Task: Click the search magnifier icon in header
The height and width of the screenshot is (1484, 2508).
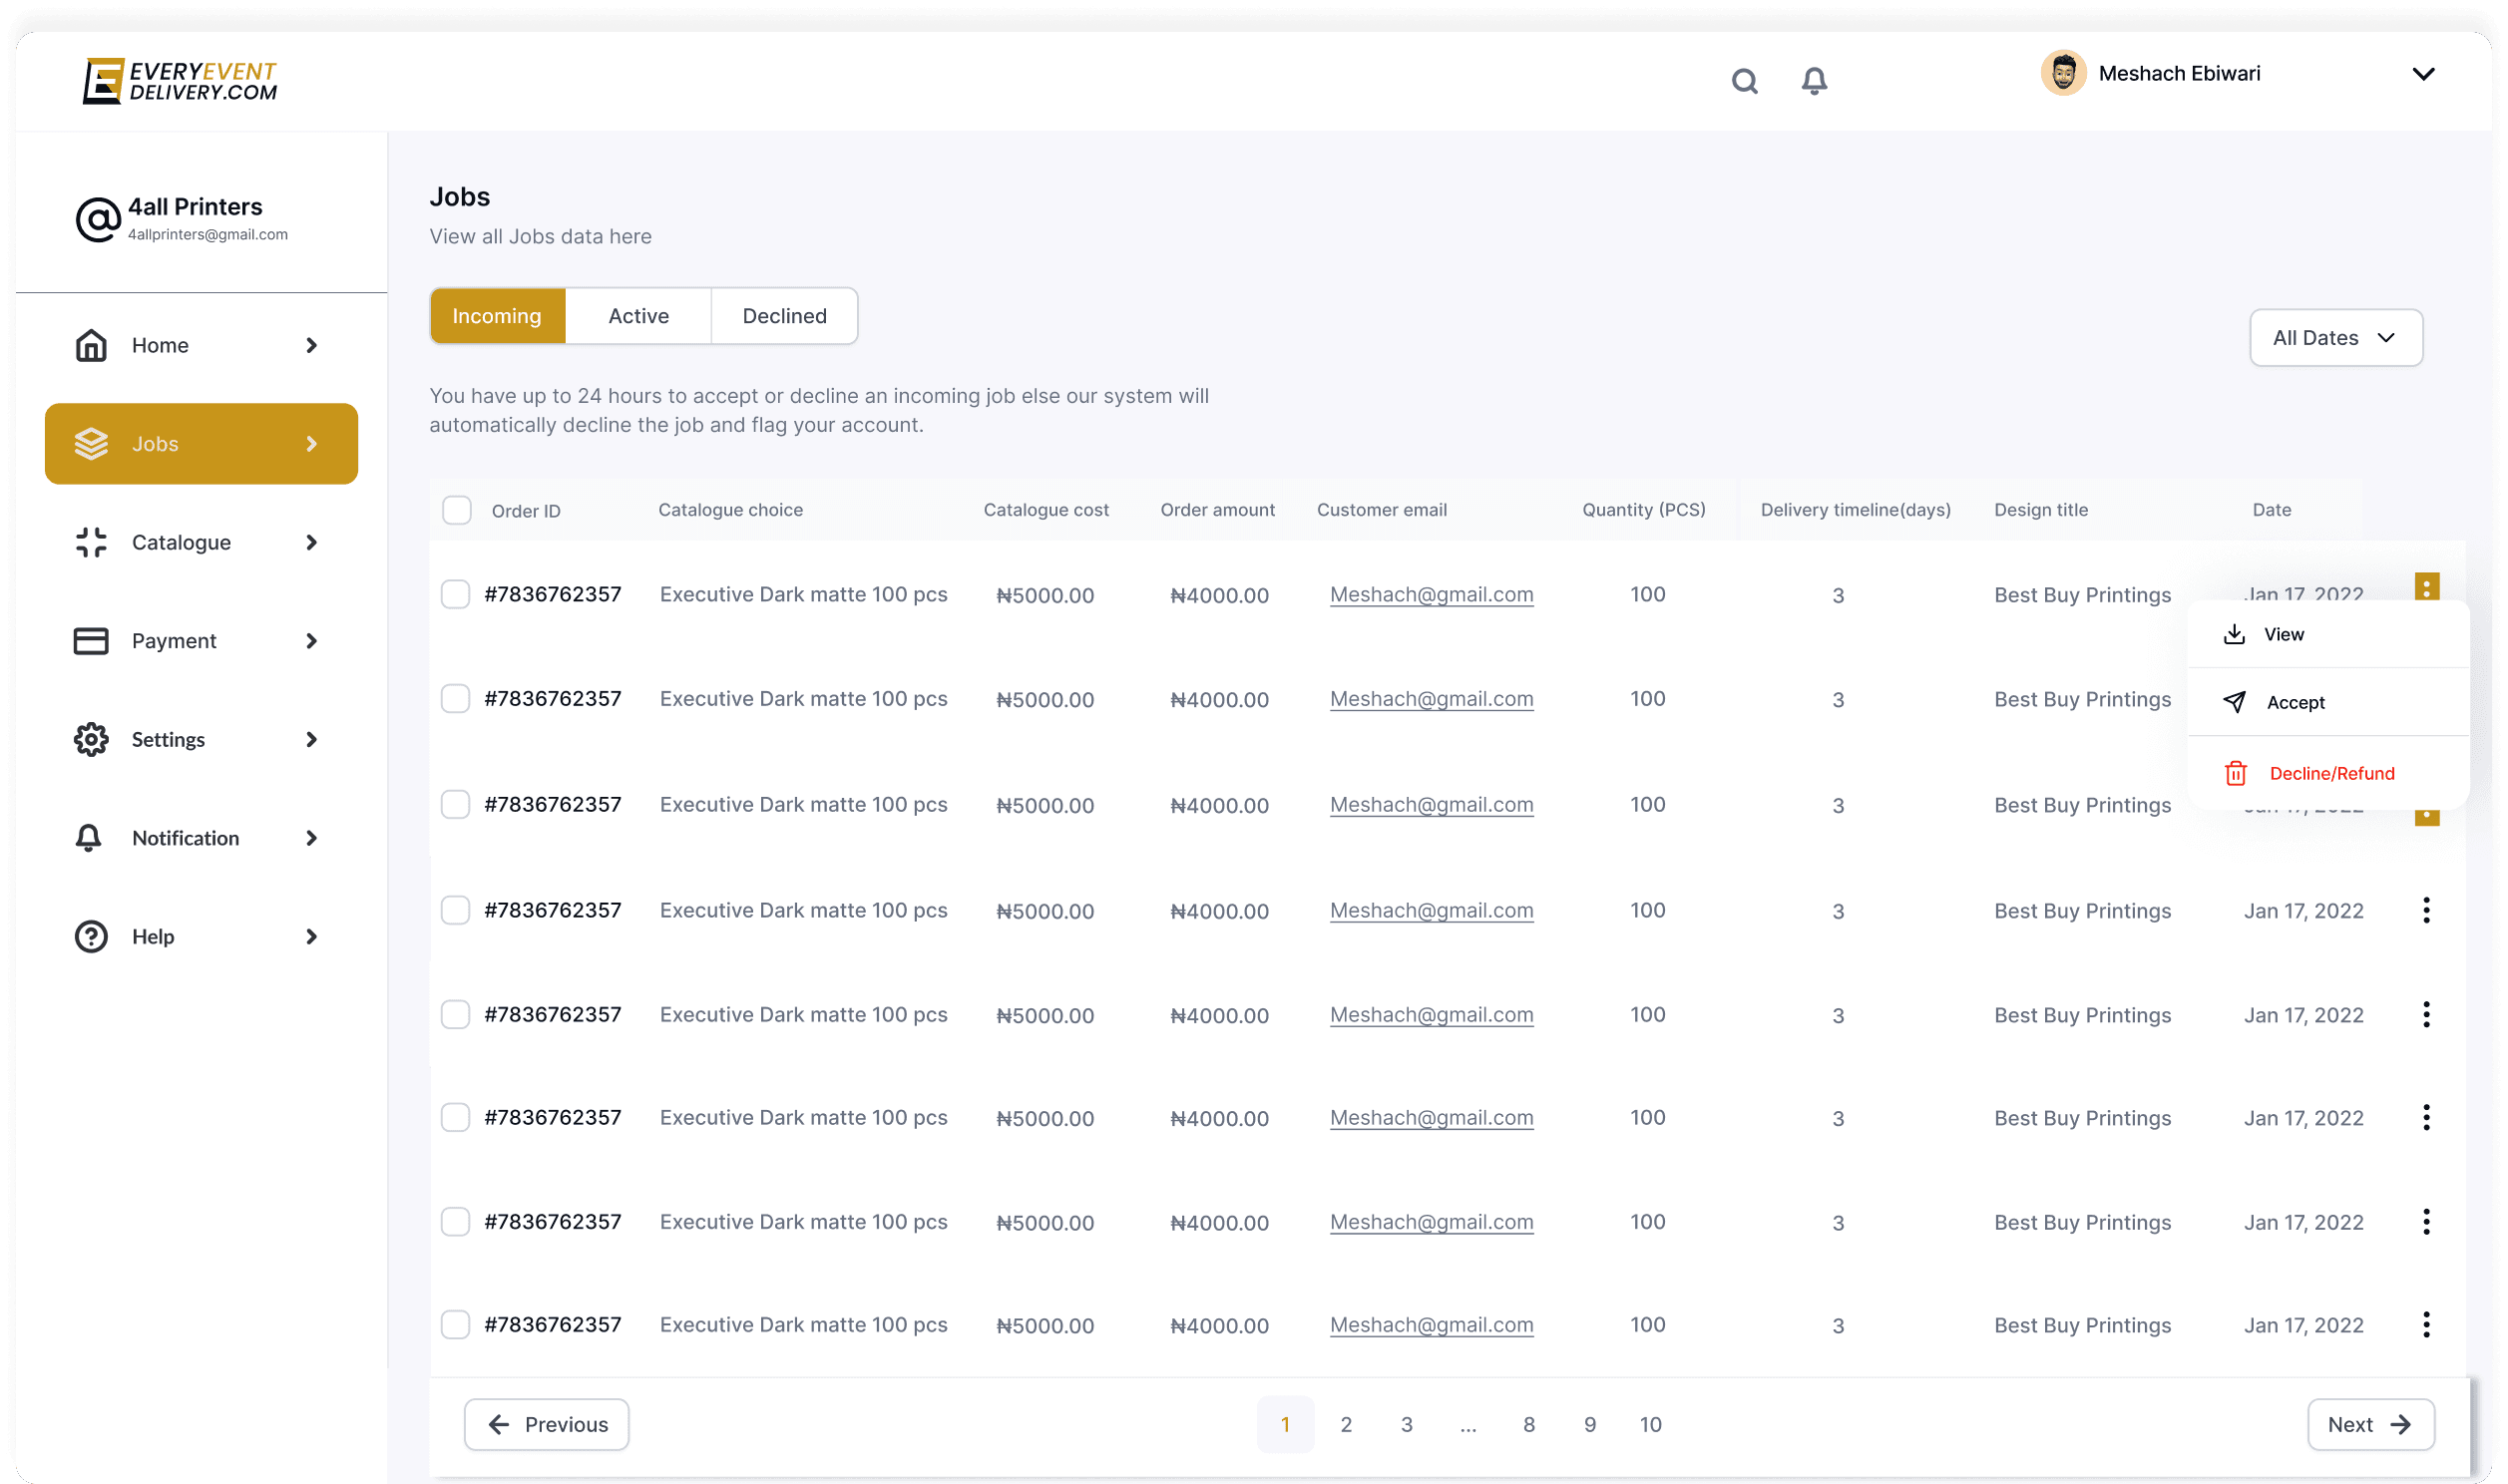Action: [1744, 81]
